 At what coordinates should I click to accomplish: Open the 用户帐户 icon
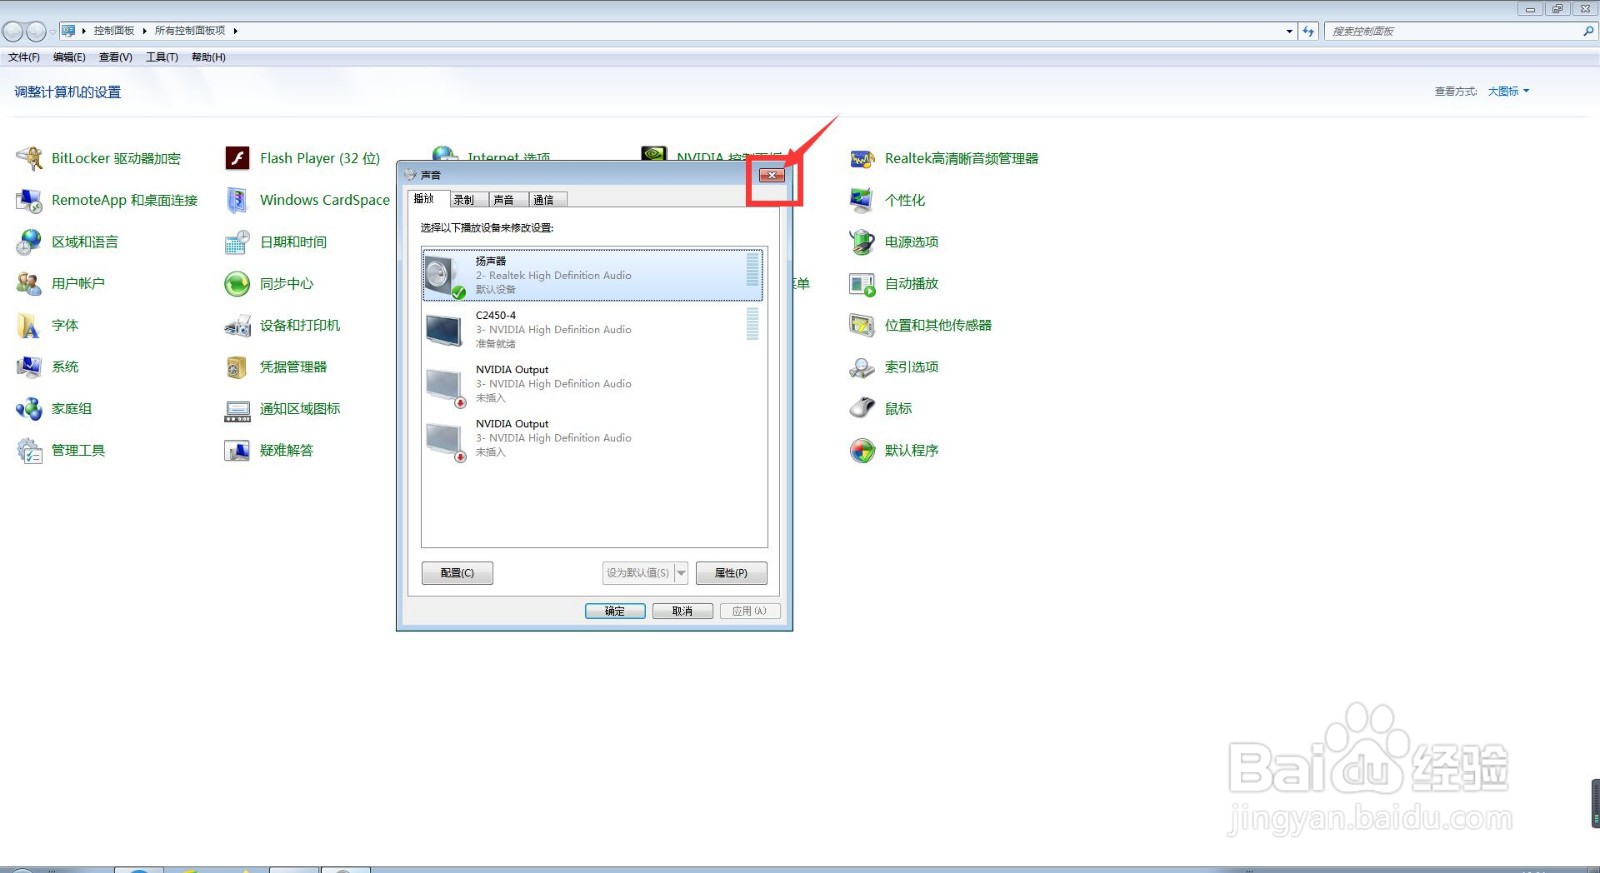(x=29, y=283)
